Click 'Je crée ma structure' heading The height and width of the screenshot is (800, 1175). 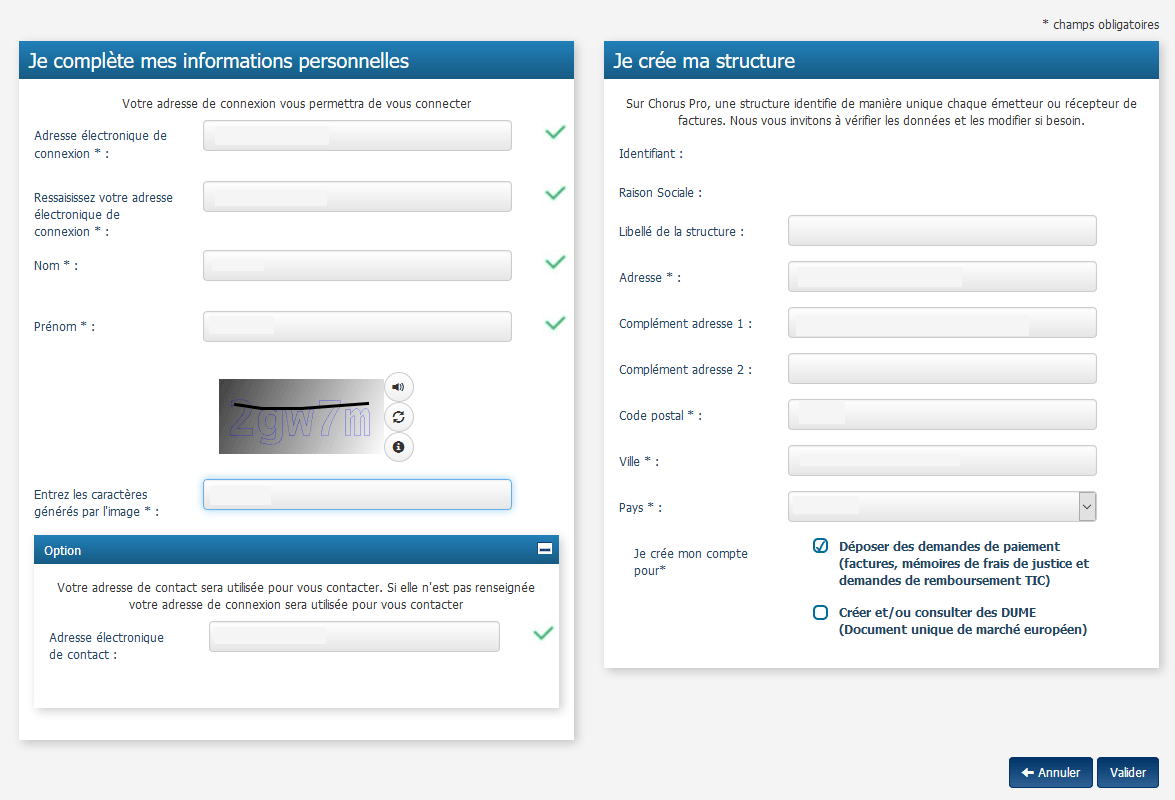(704, 61)
